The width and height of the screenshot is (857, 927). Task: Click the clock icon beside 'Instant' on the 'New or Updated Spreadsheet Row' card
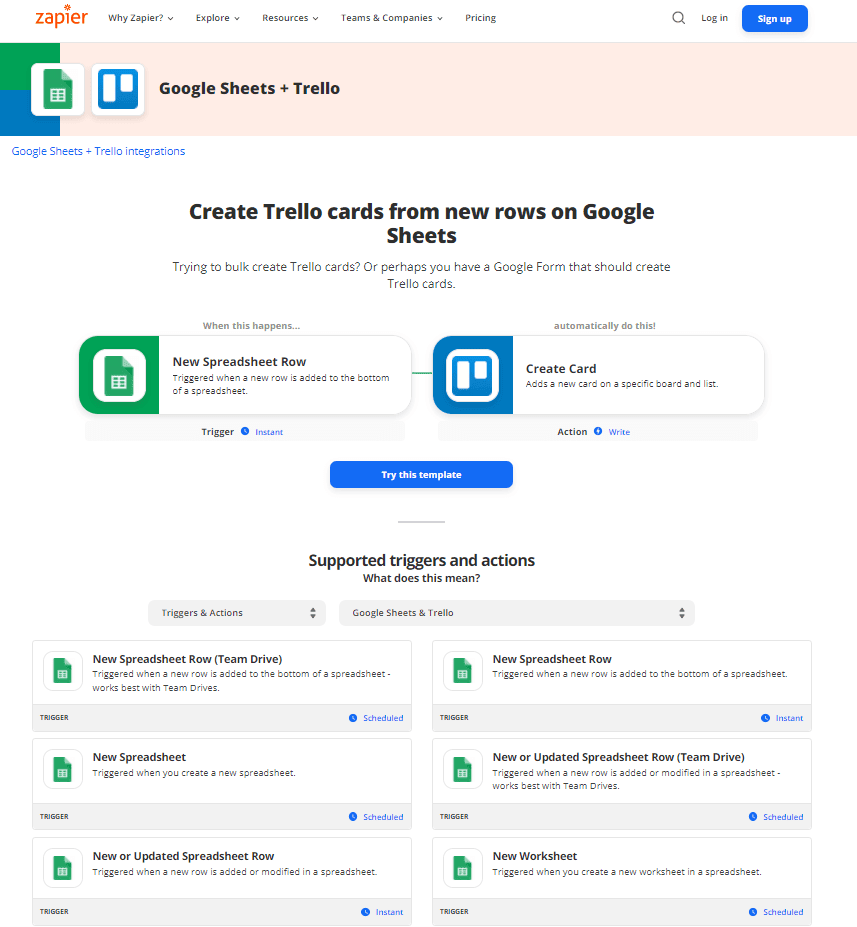point(365,912)
